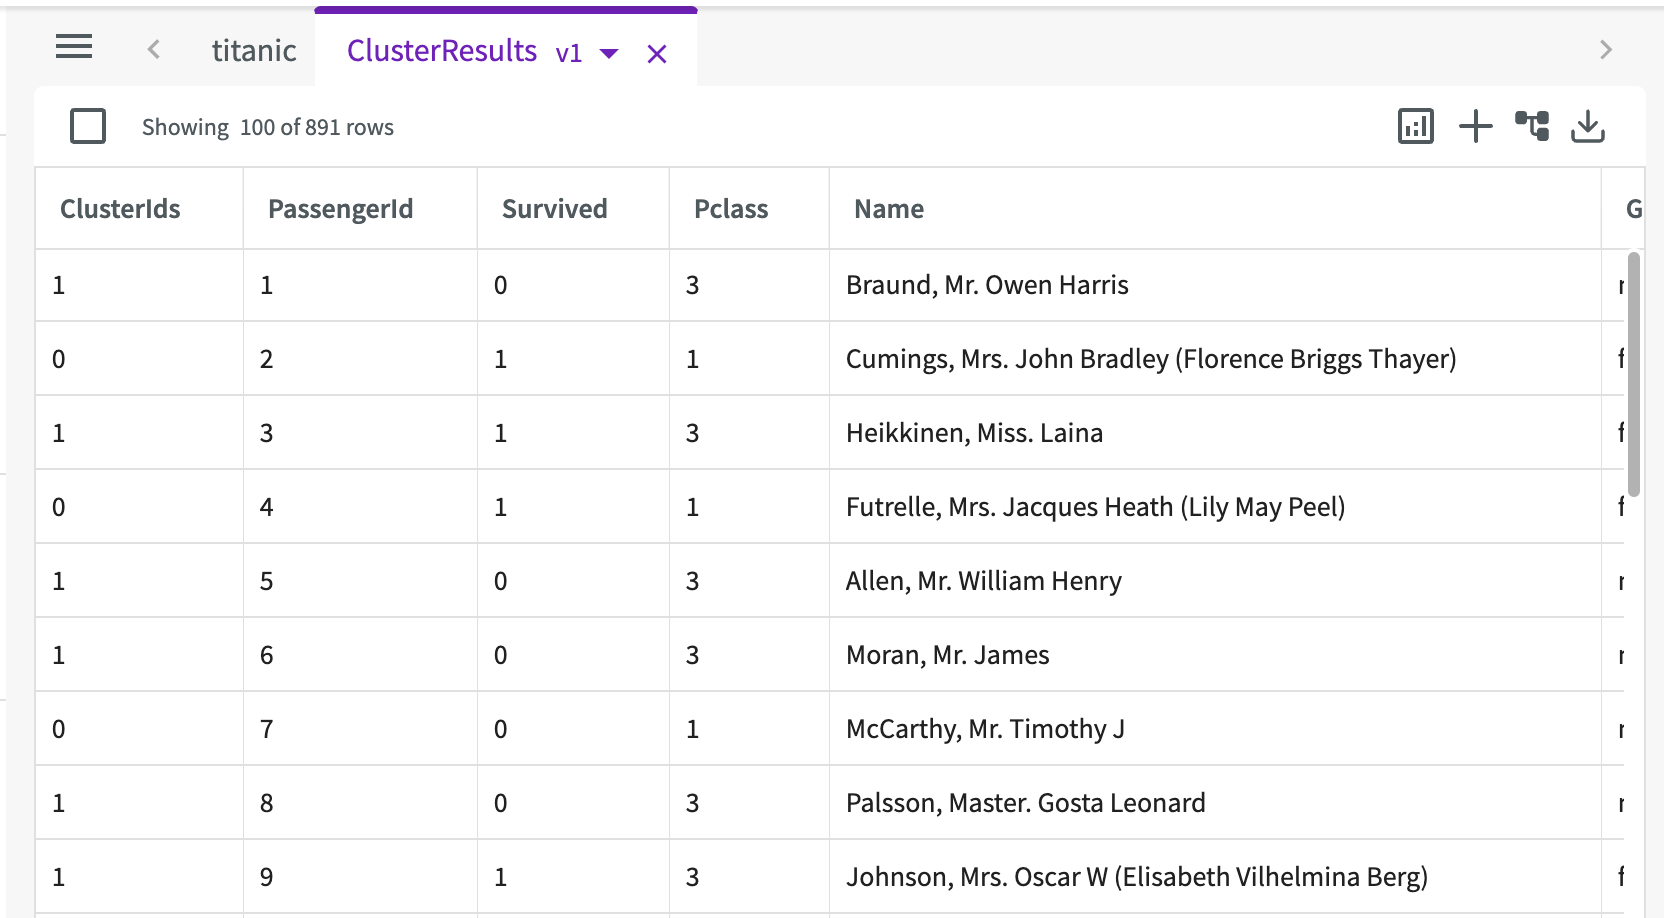The image size is (1664, 918).
Task: Select the 'Johnson, Mrs. Oscar W' name cell
Action: [1216, 877]
